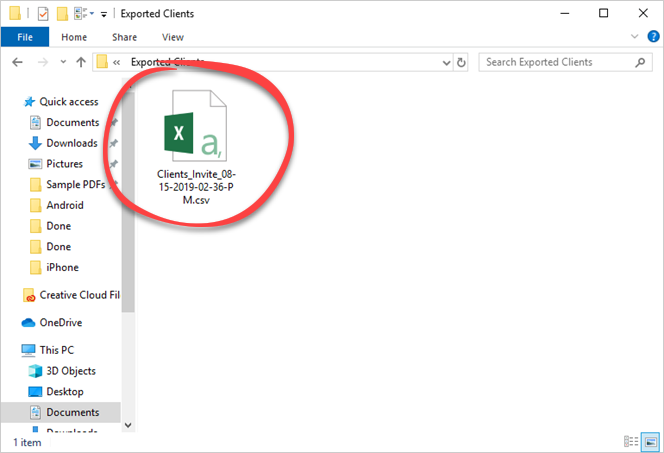This screenshot has height=453, width=664.
Task: Switch to the Large icons view layout
Action: [x=650, y=441]
